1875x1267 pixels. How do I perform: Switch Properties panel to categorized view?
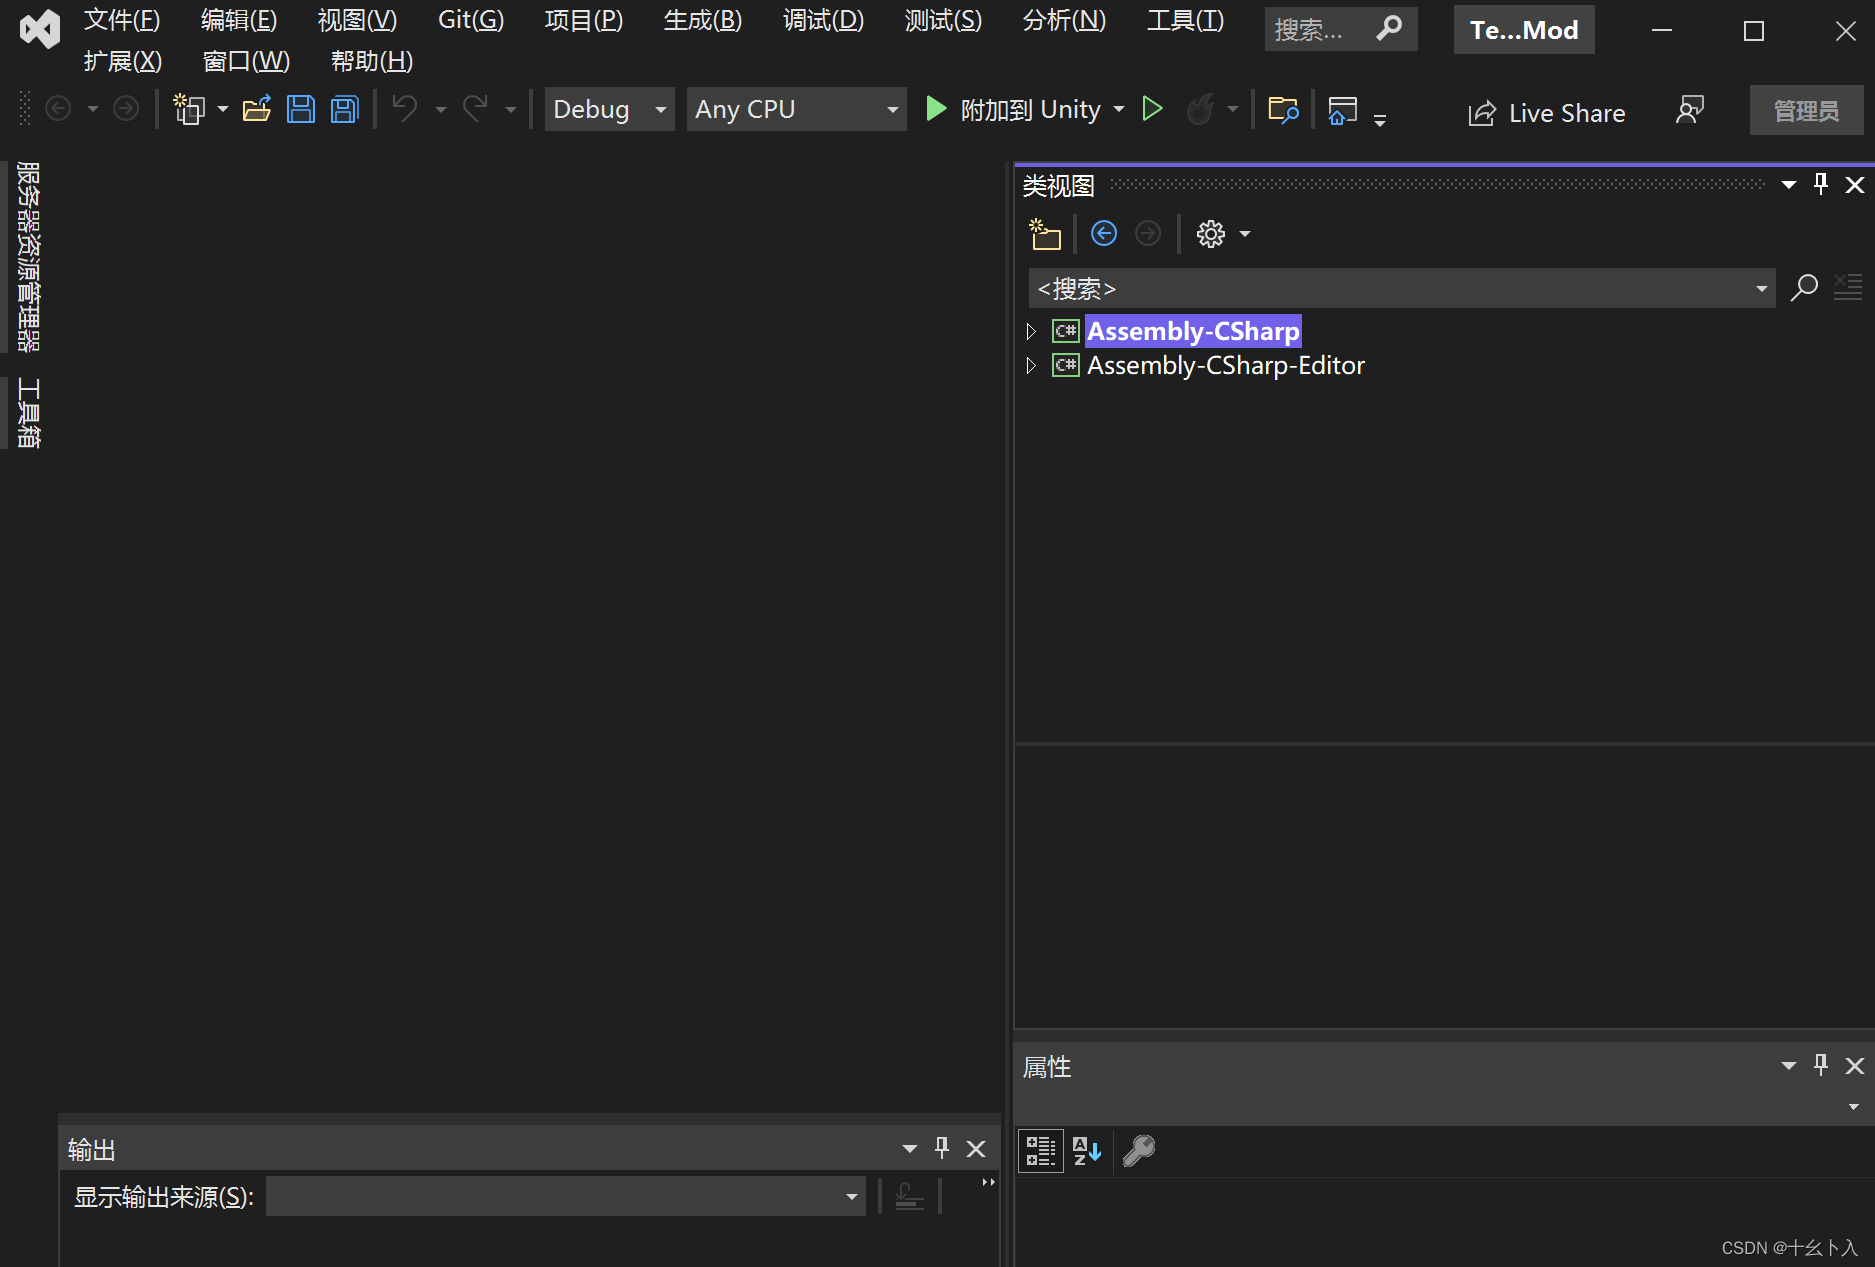[x=1040, y=1151]
